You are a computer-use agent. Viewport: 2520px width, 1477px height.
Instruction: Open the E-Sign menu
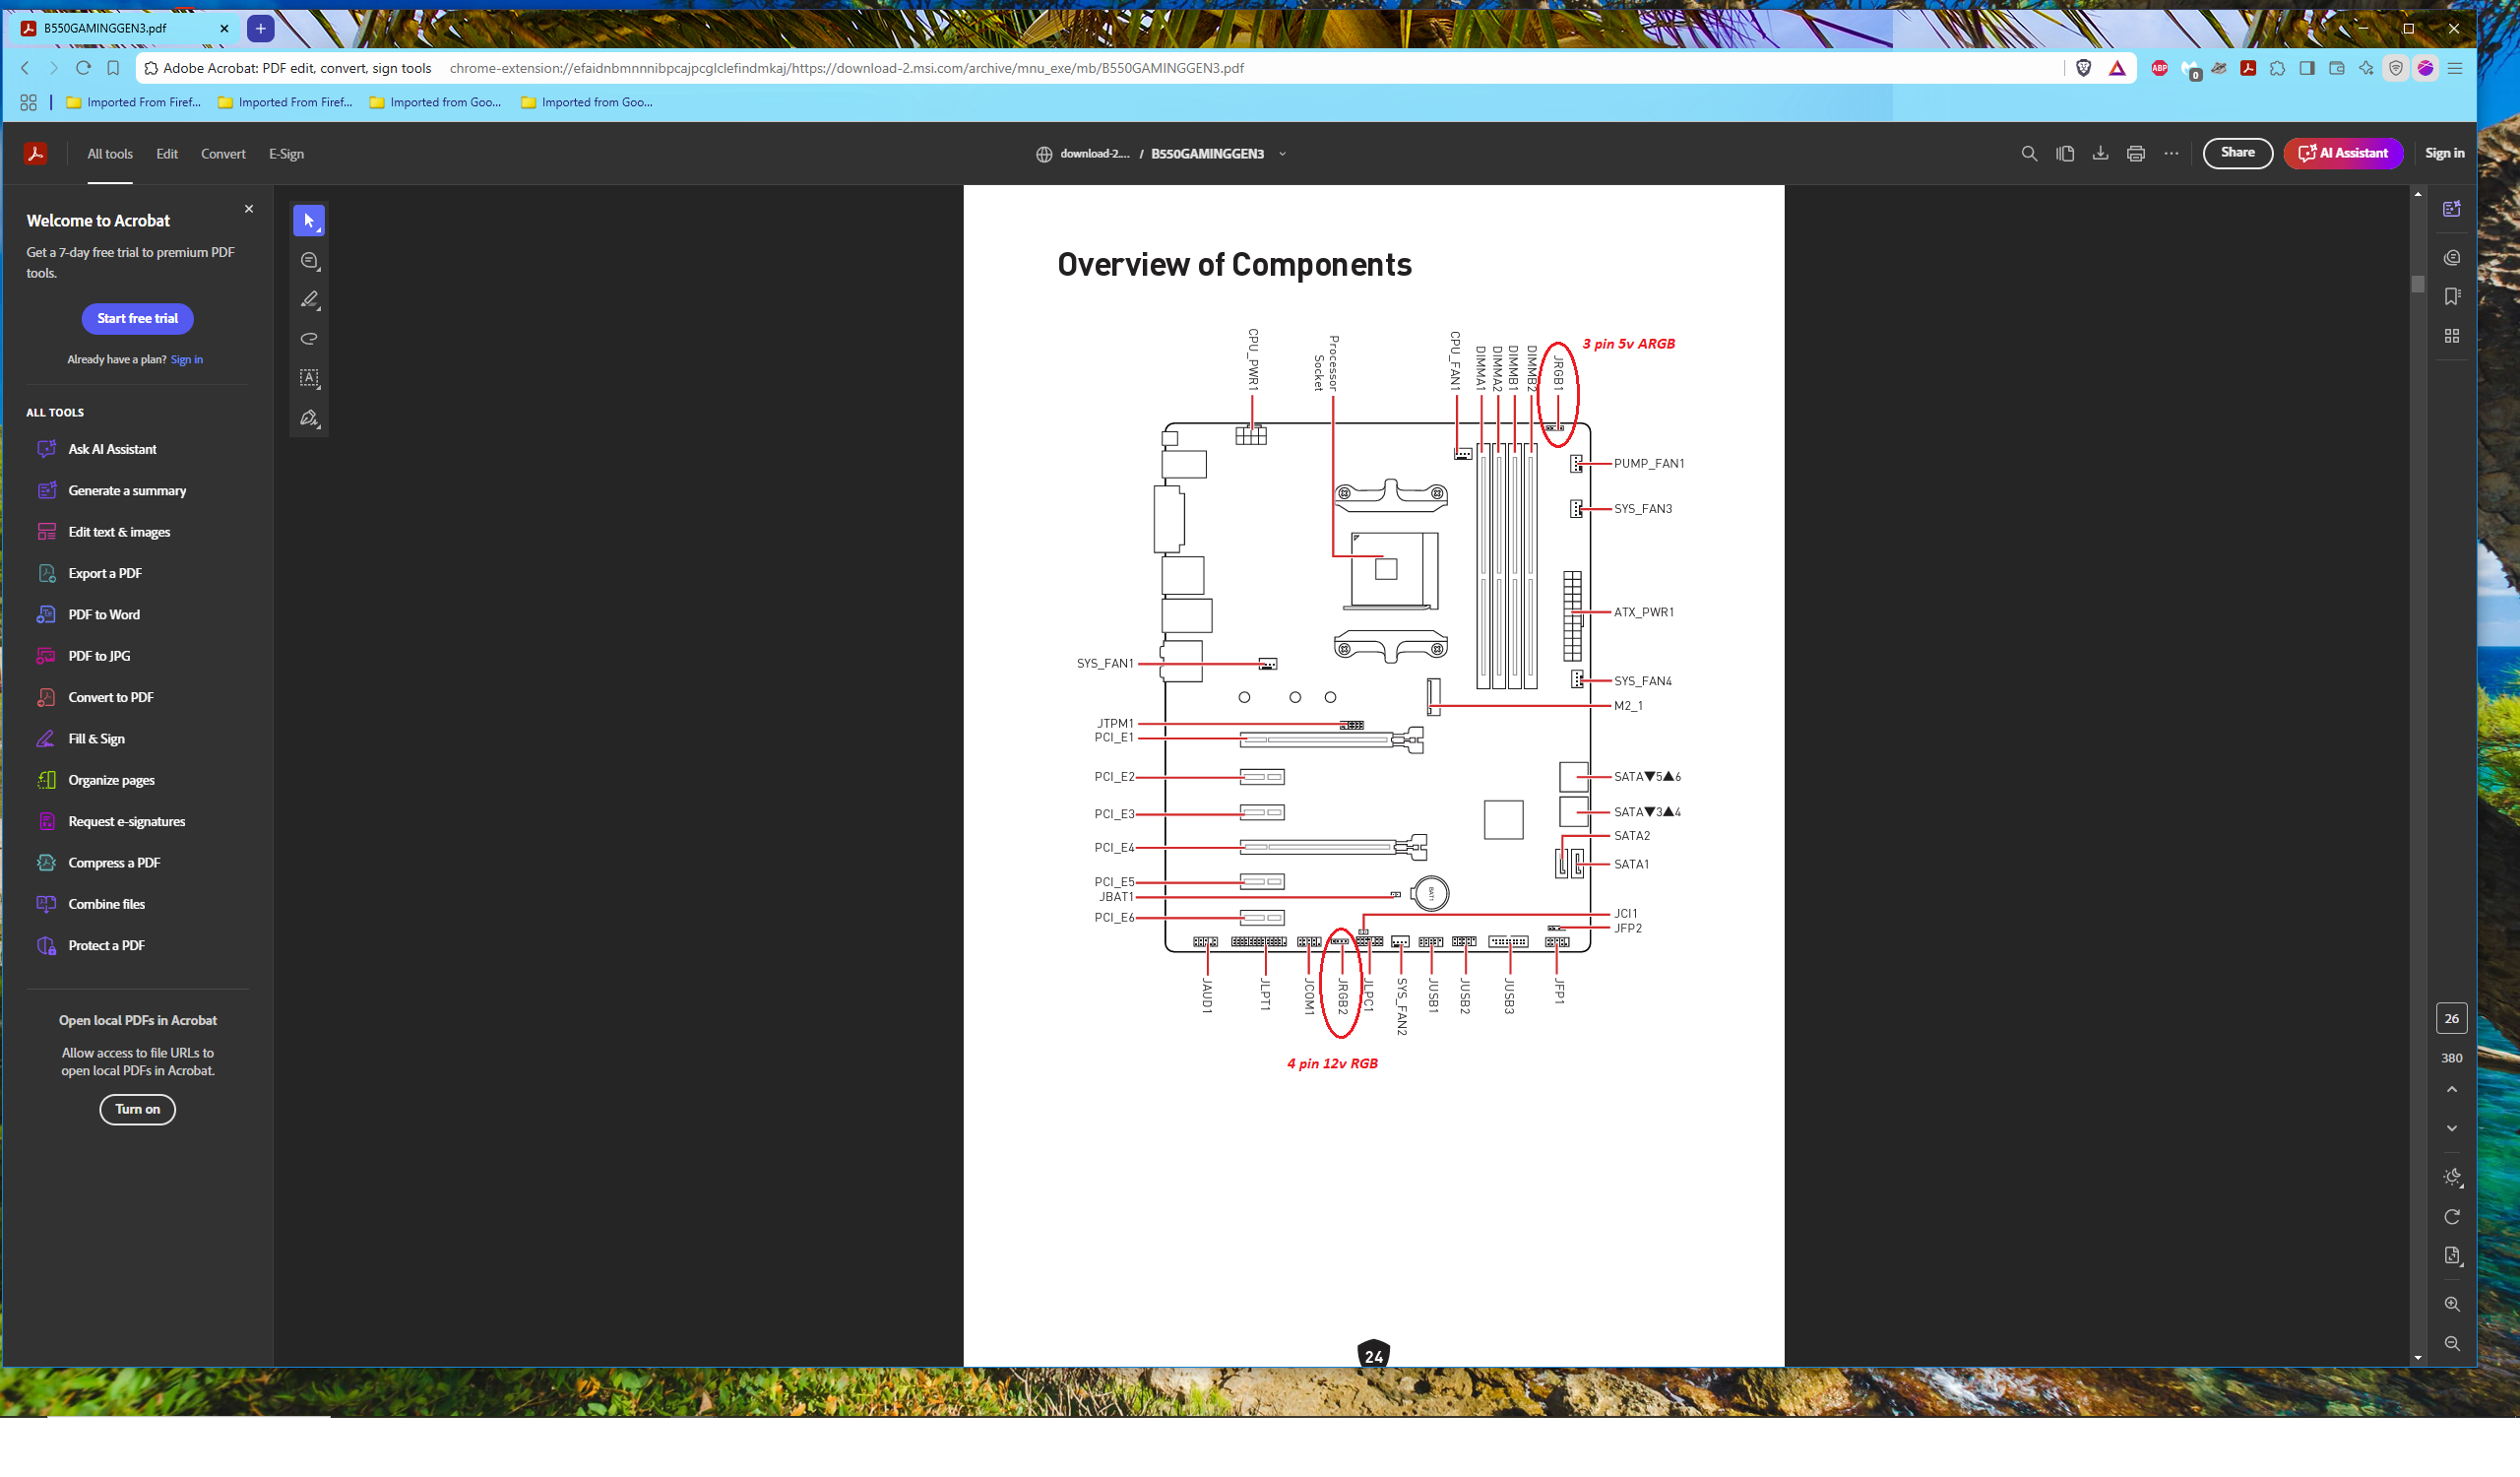286,154
